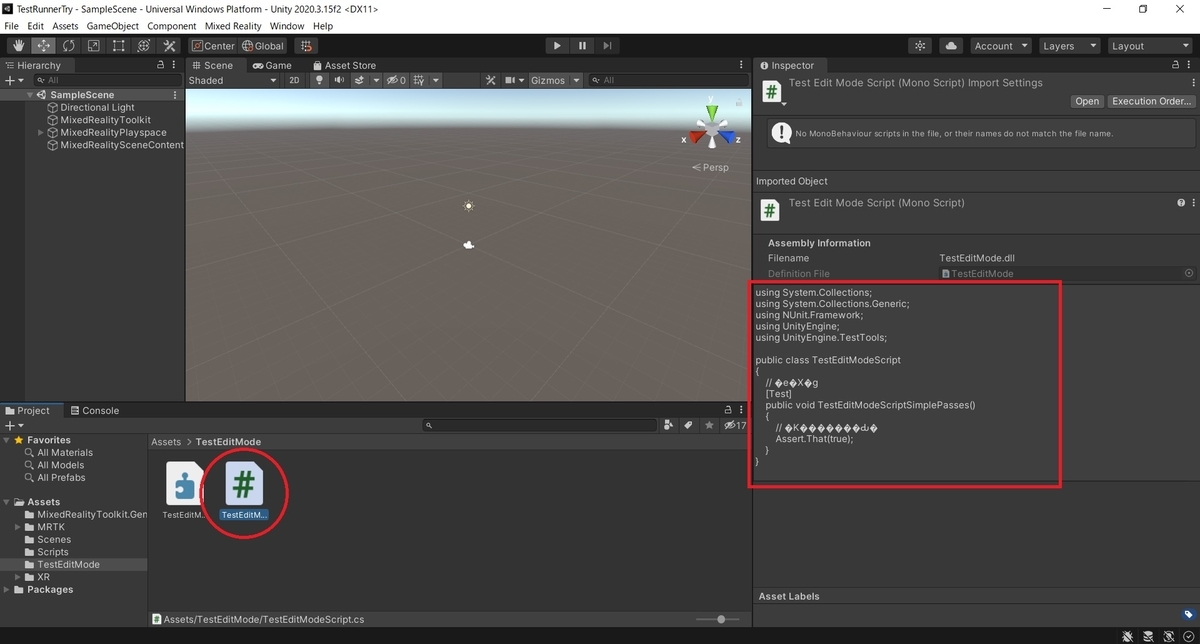Click the Play button to enter Play mode
Image resolution: width=1200 pixels, height=644 pixels.
557,45
